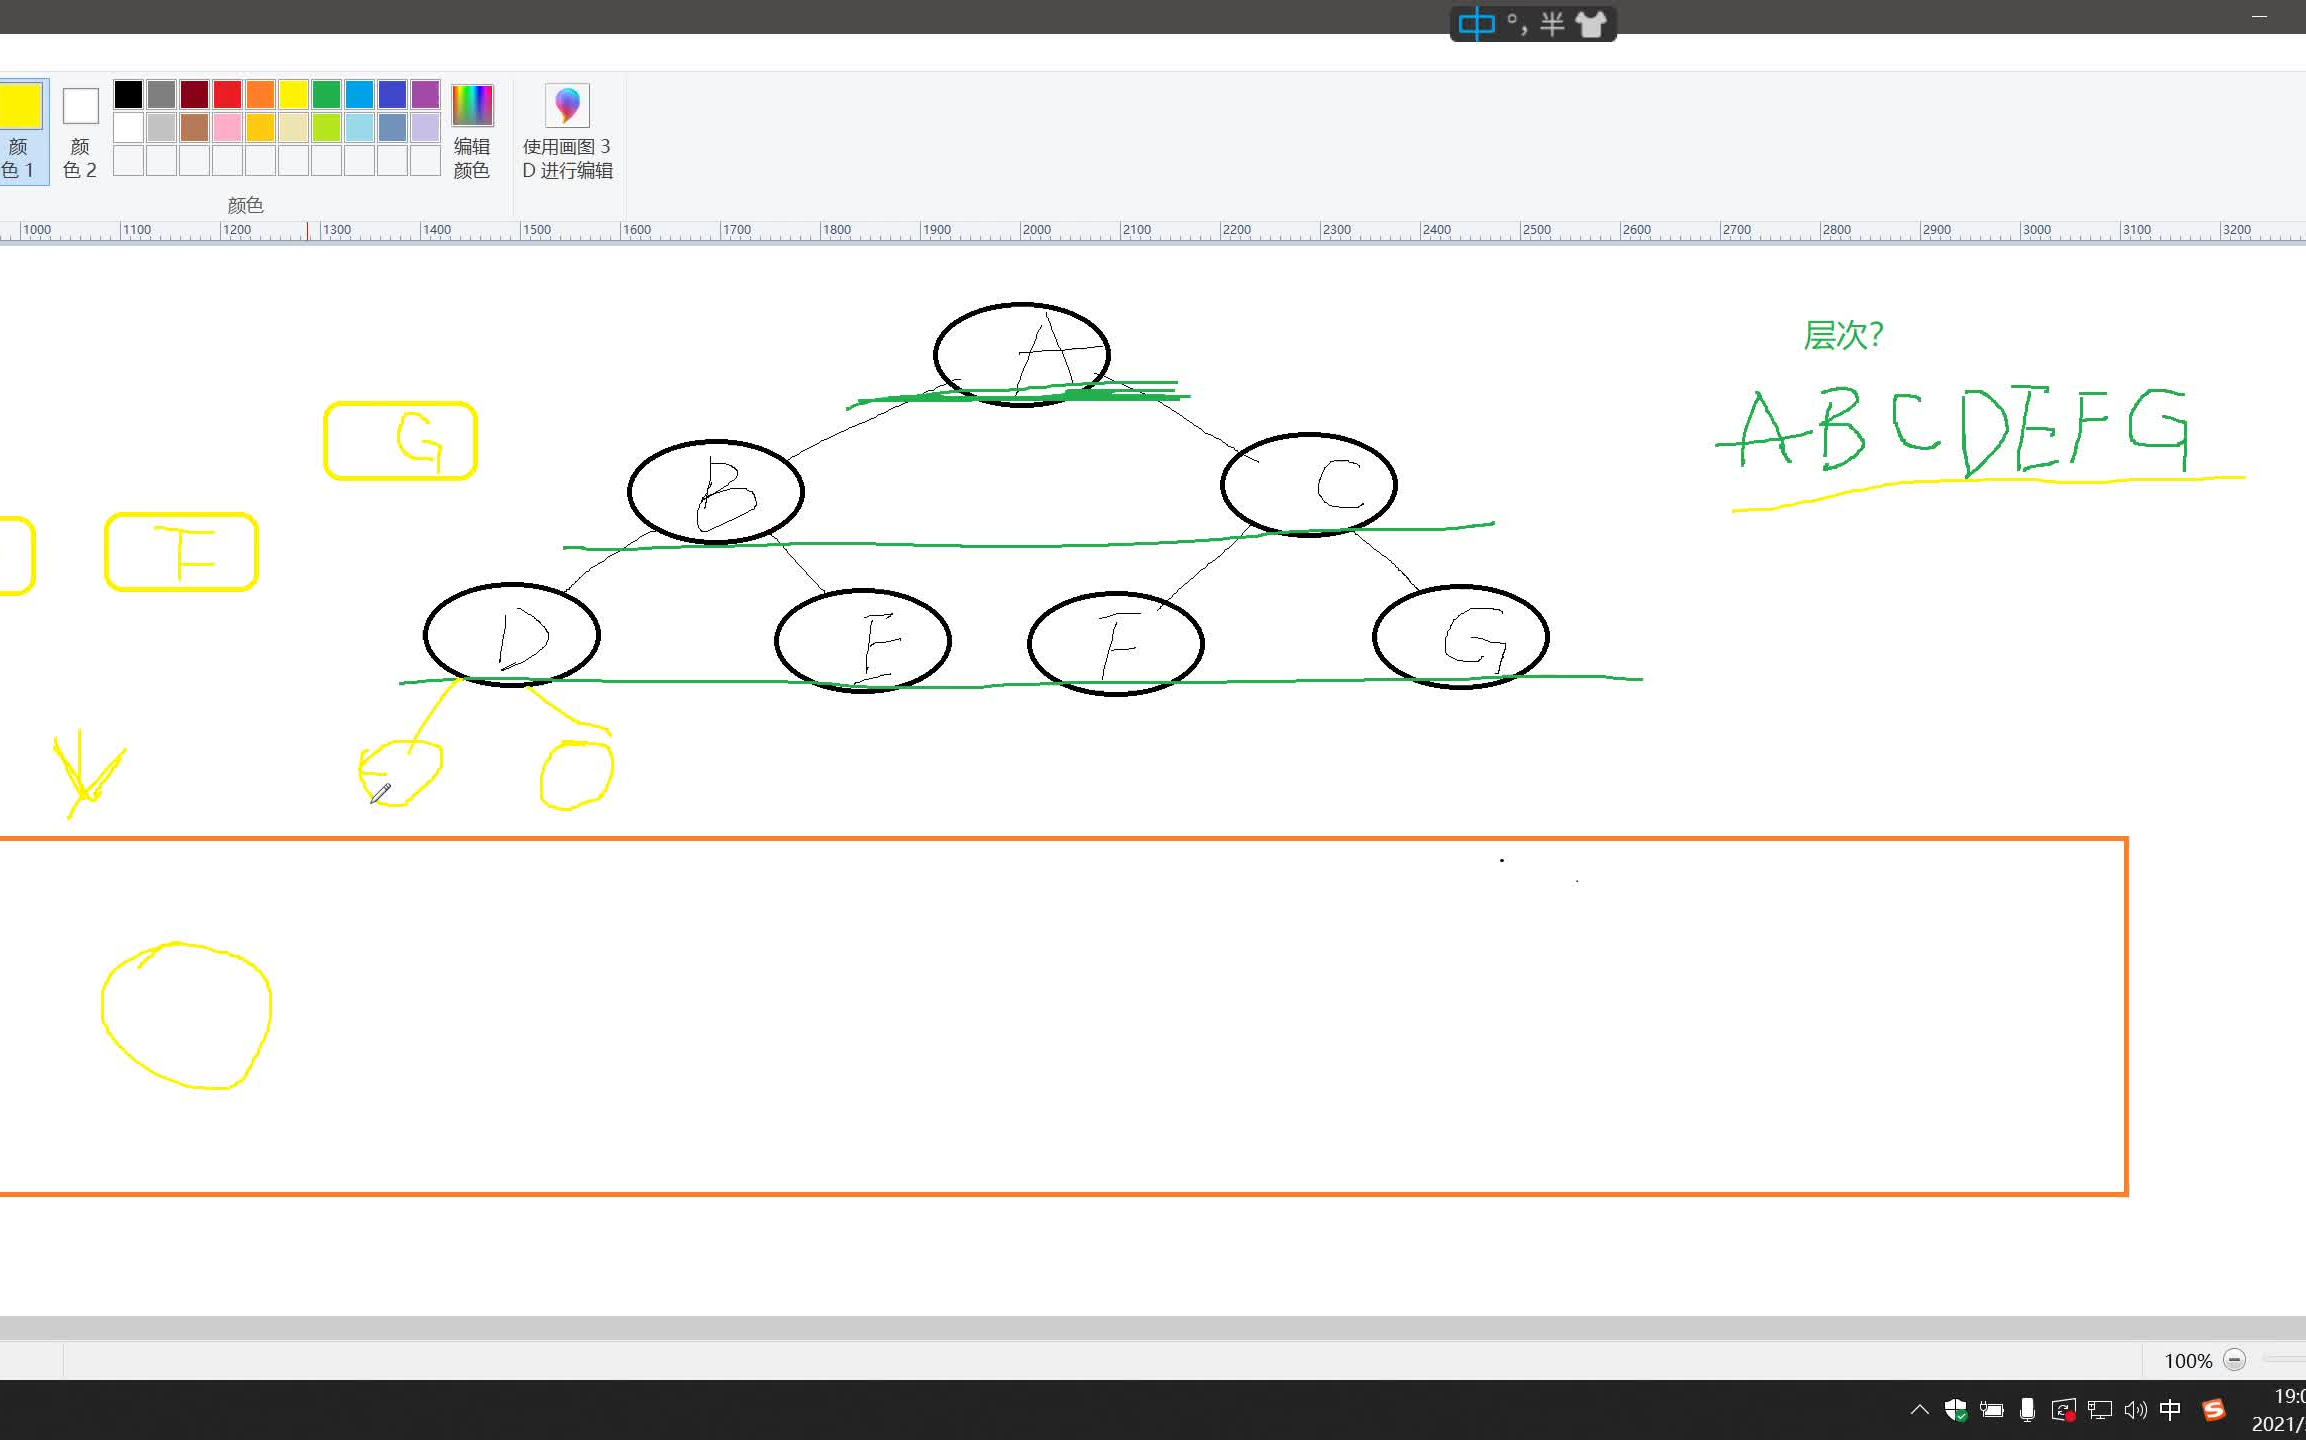This screenshot has height=1440, width=2306.
Task: Expand hidden system tray icons chevron
Action: [1919, 1410]
